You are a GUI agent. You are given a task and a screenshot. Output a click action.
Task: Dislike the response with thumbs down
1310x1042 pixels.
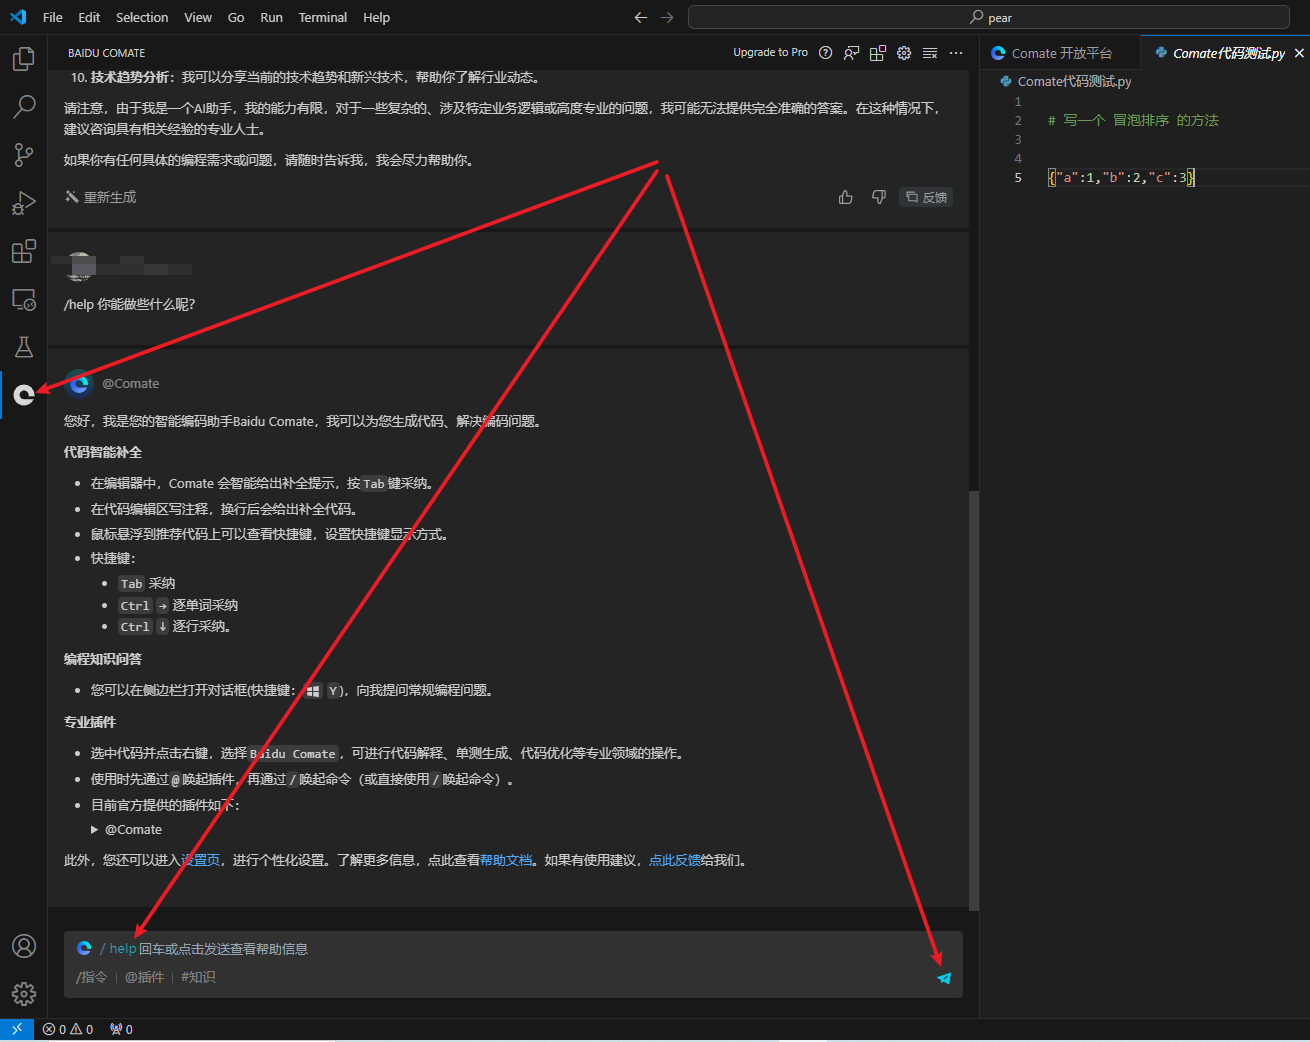click(x=878, y=197)
